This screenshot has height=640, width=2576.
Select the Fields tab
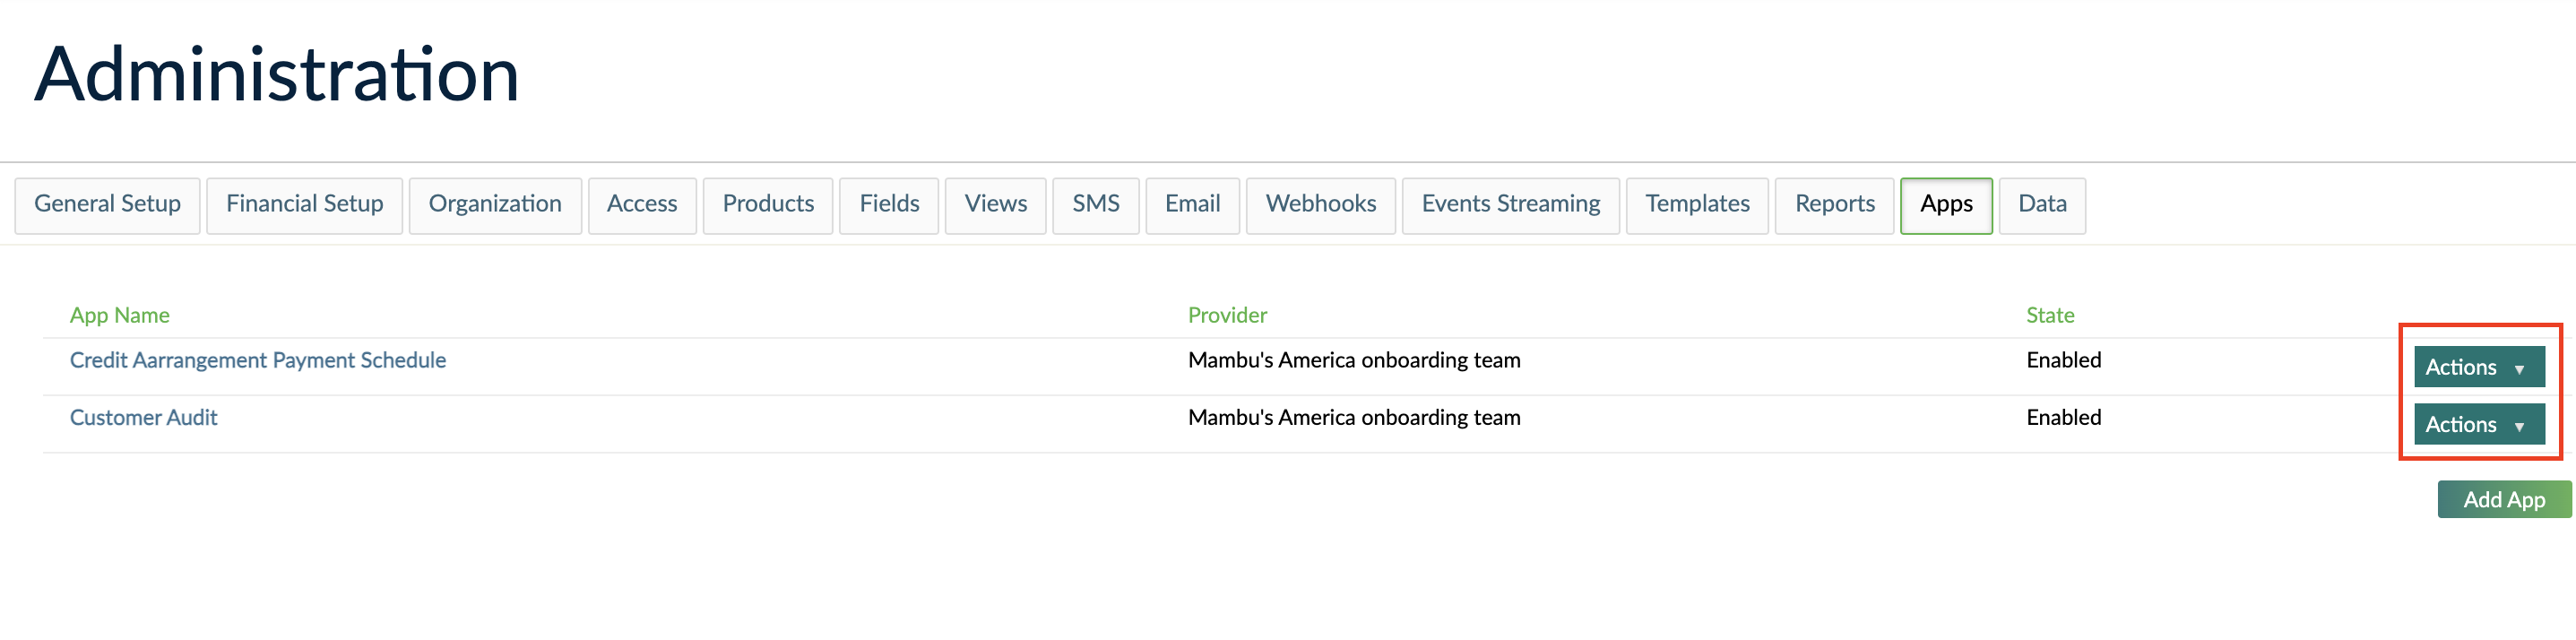coord(888,205)
